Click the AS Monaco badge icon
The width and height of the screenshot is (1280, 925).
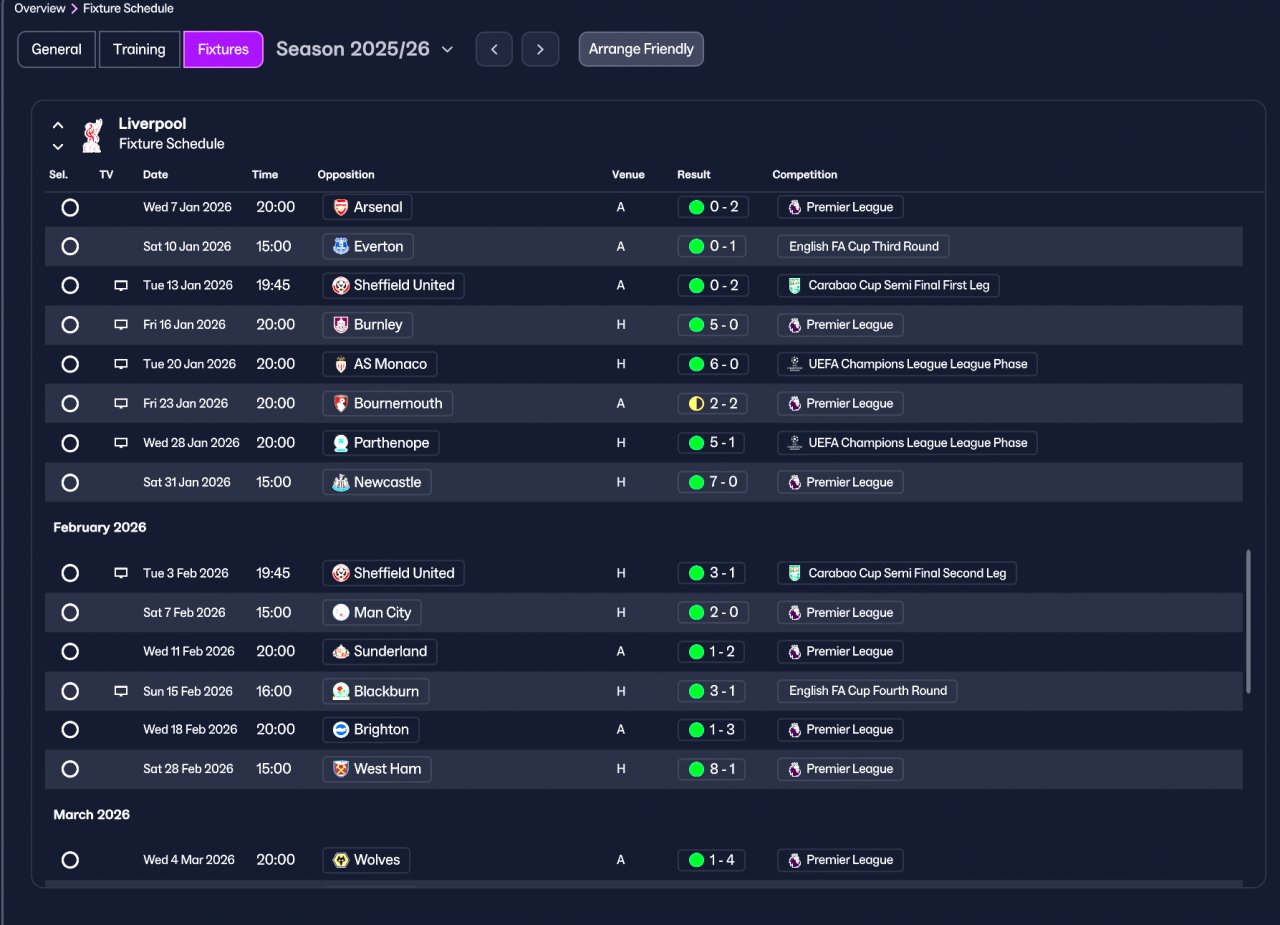click(x=341, y=364)
